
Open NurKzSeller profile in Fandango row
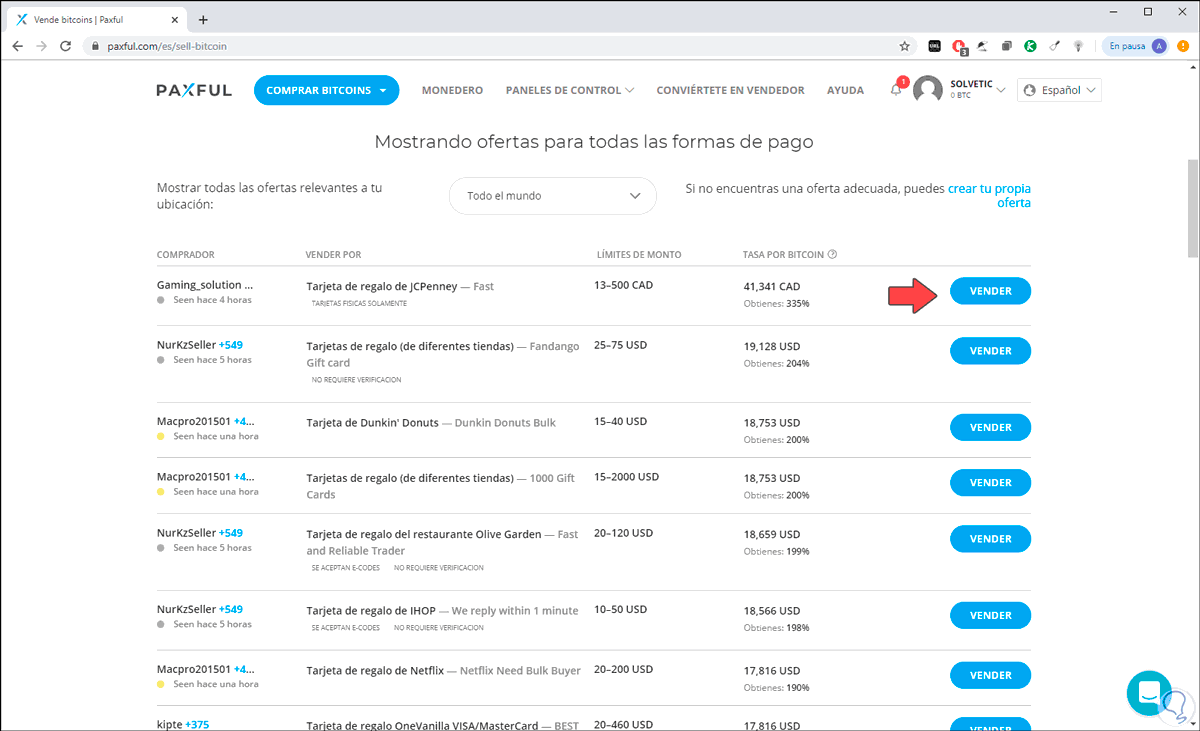pyautogui.click(x=186, y=345)
